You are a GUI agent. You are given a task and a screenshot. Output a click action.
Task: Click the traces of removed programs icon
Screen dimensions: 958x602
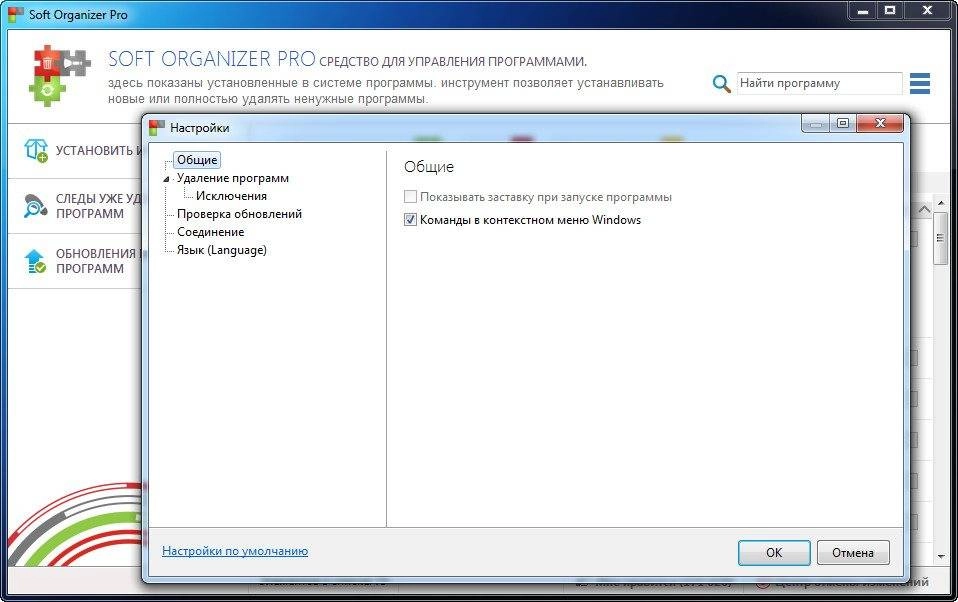(35, 206)
